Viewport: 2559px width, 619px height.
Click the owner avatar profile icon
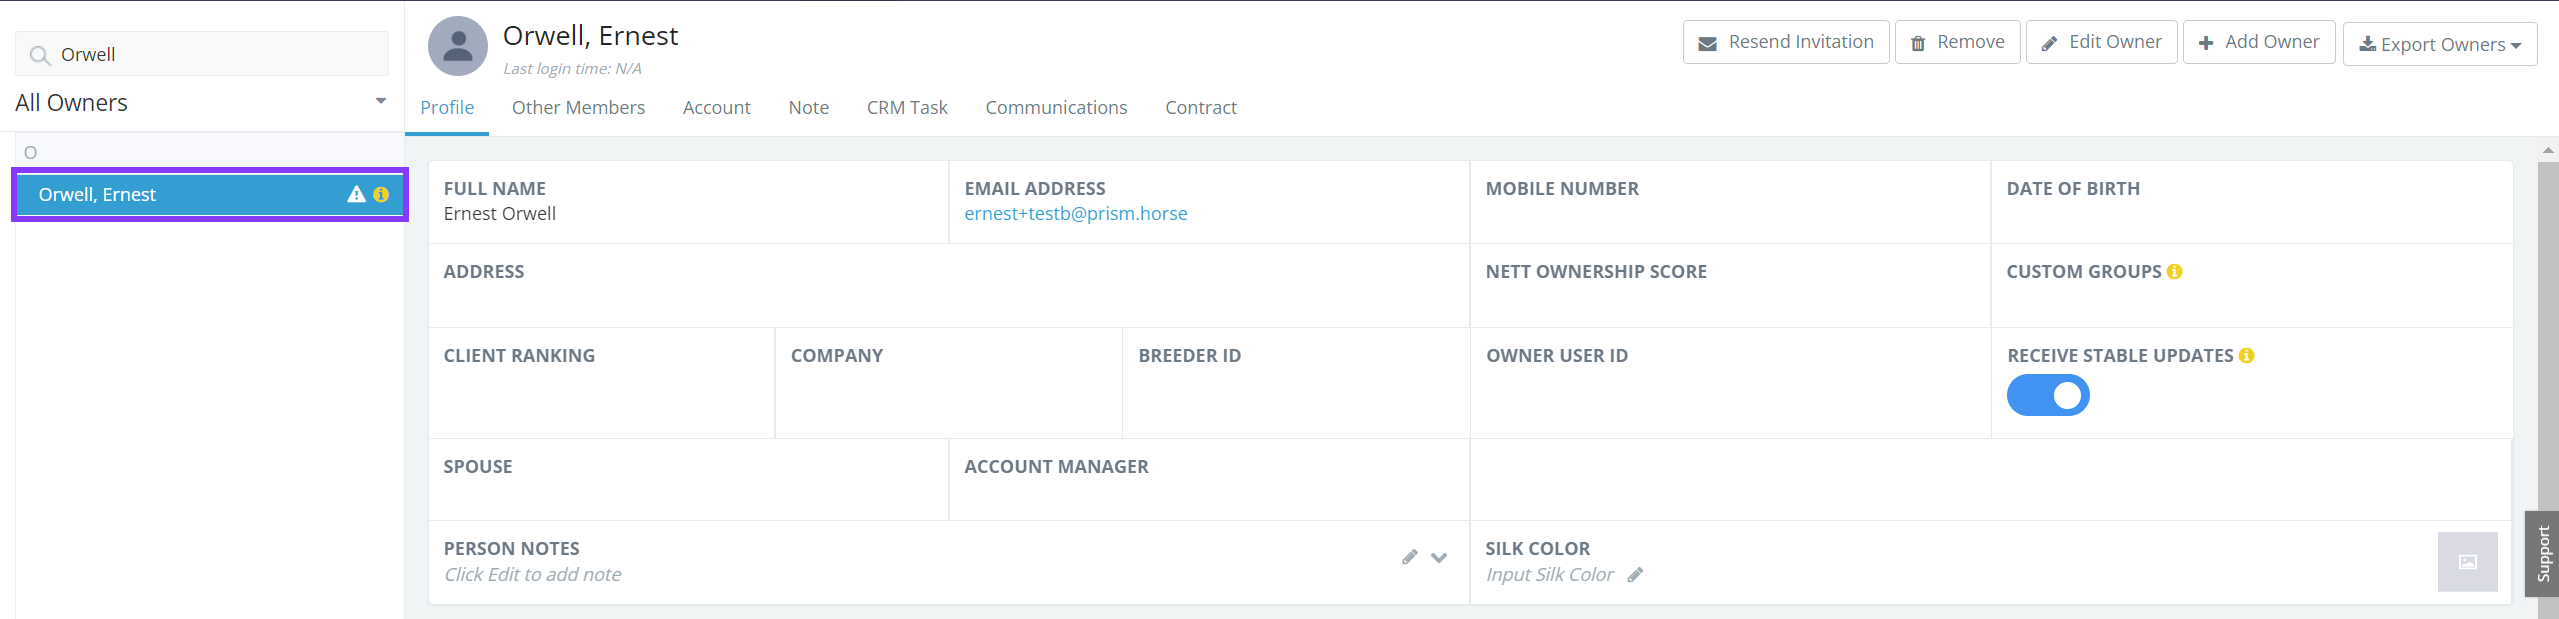tap(458, 46)
